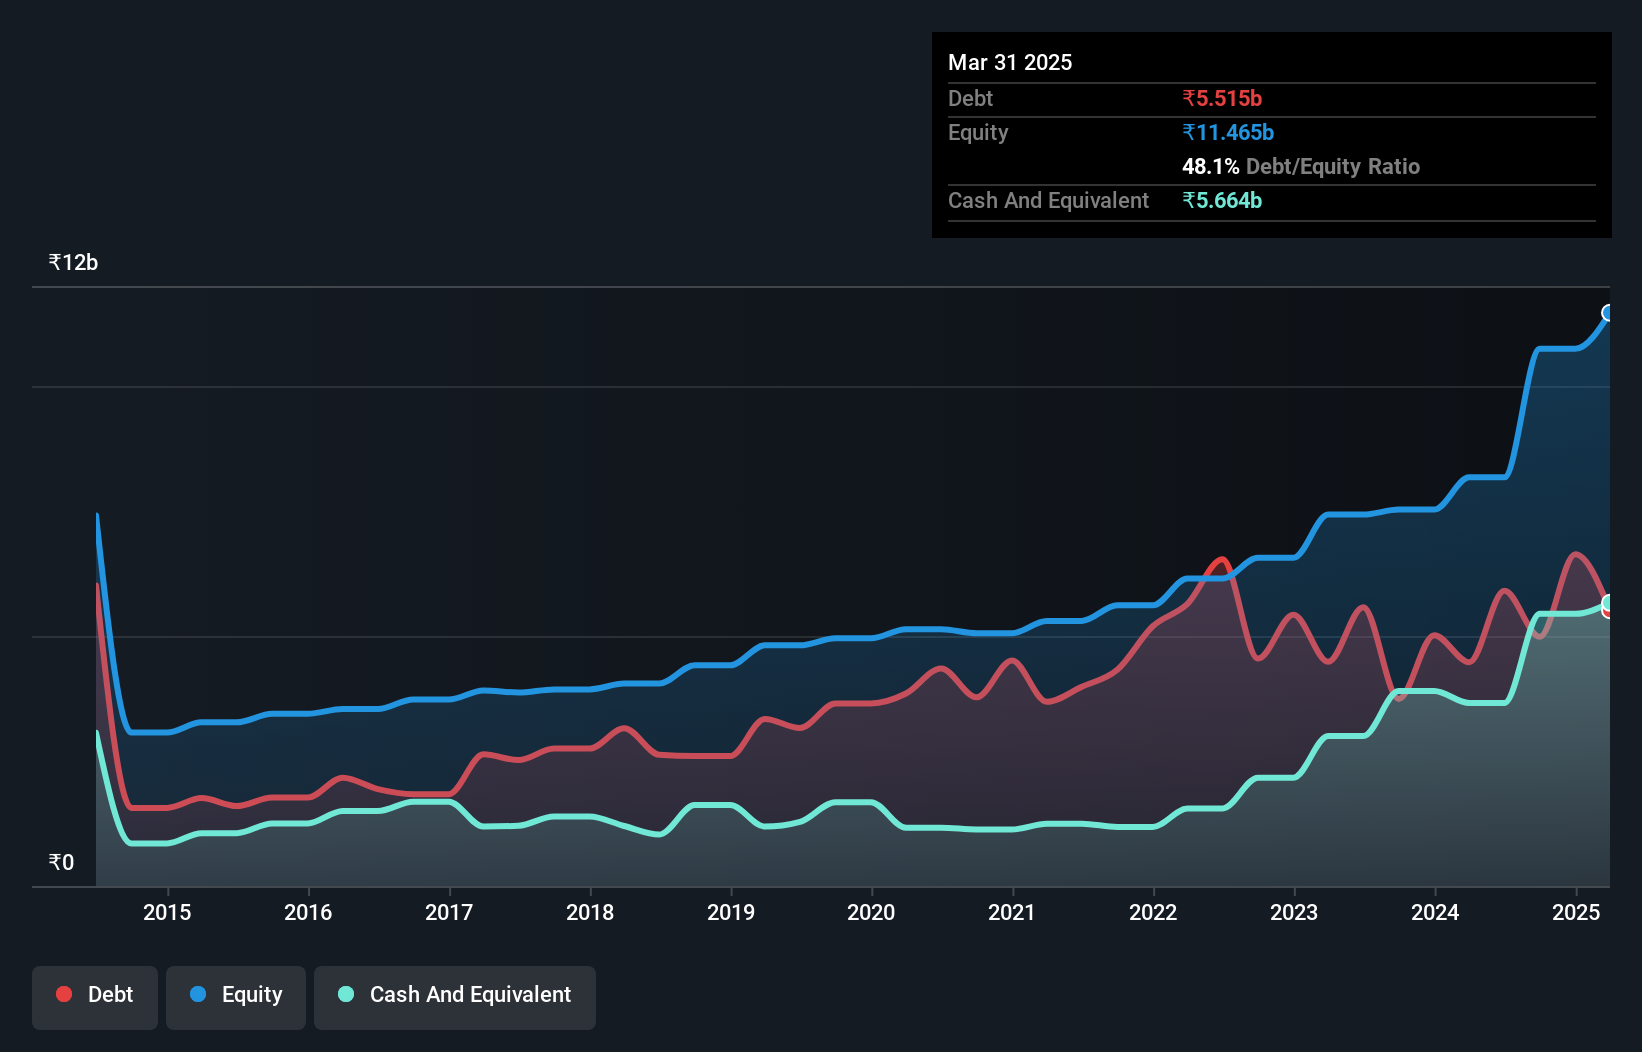Click the ₹0 y-axis label

[61, 862]
